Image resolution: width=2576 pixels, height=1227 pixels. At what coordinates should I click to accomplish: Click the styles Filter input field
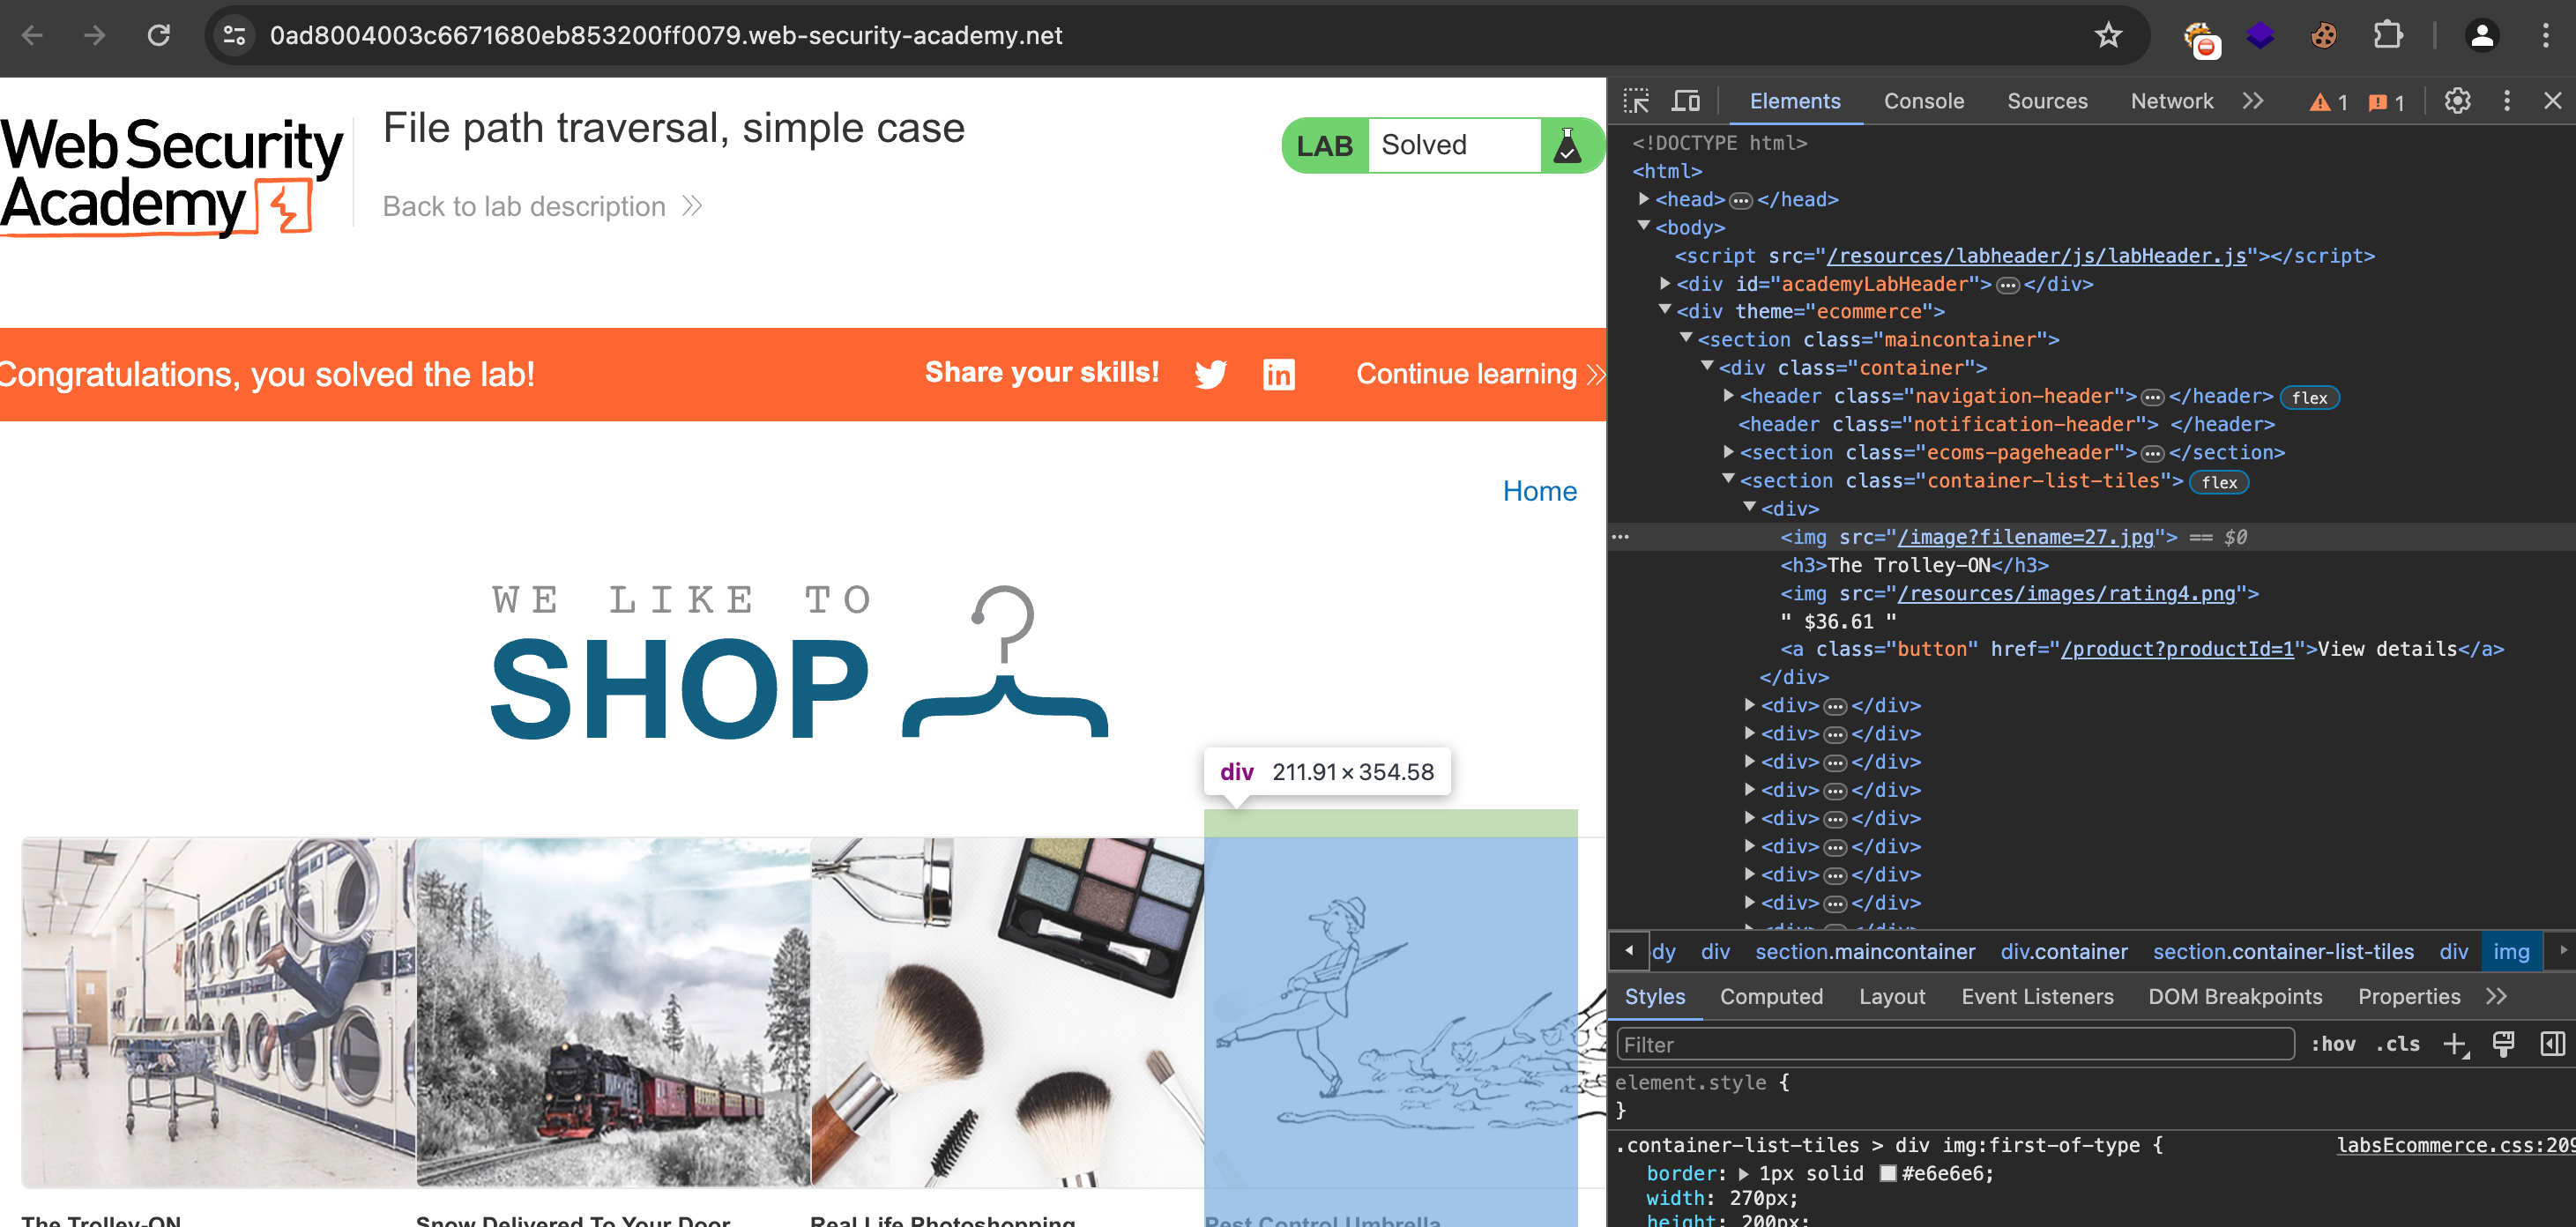(x=1954, y=1045)
